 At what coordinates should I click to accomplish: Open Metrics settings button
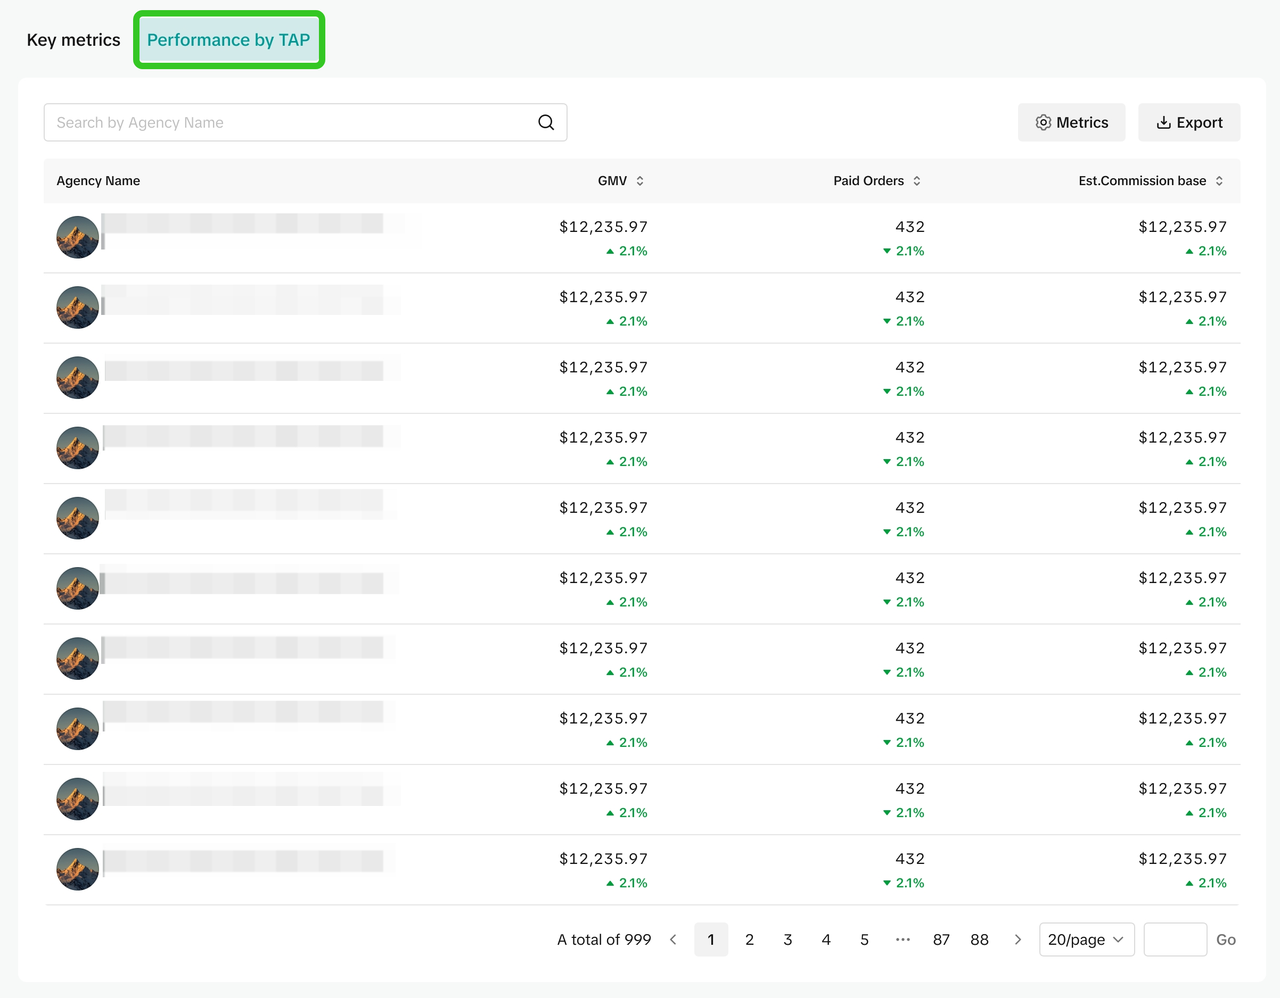pos(1071,122)
